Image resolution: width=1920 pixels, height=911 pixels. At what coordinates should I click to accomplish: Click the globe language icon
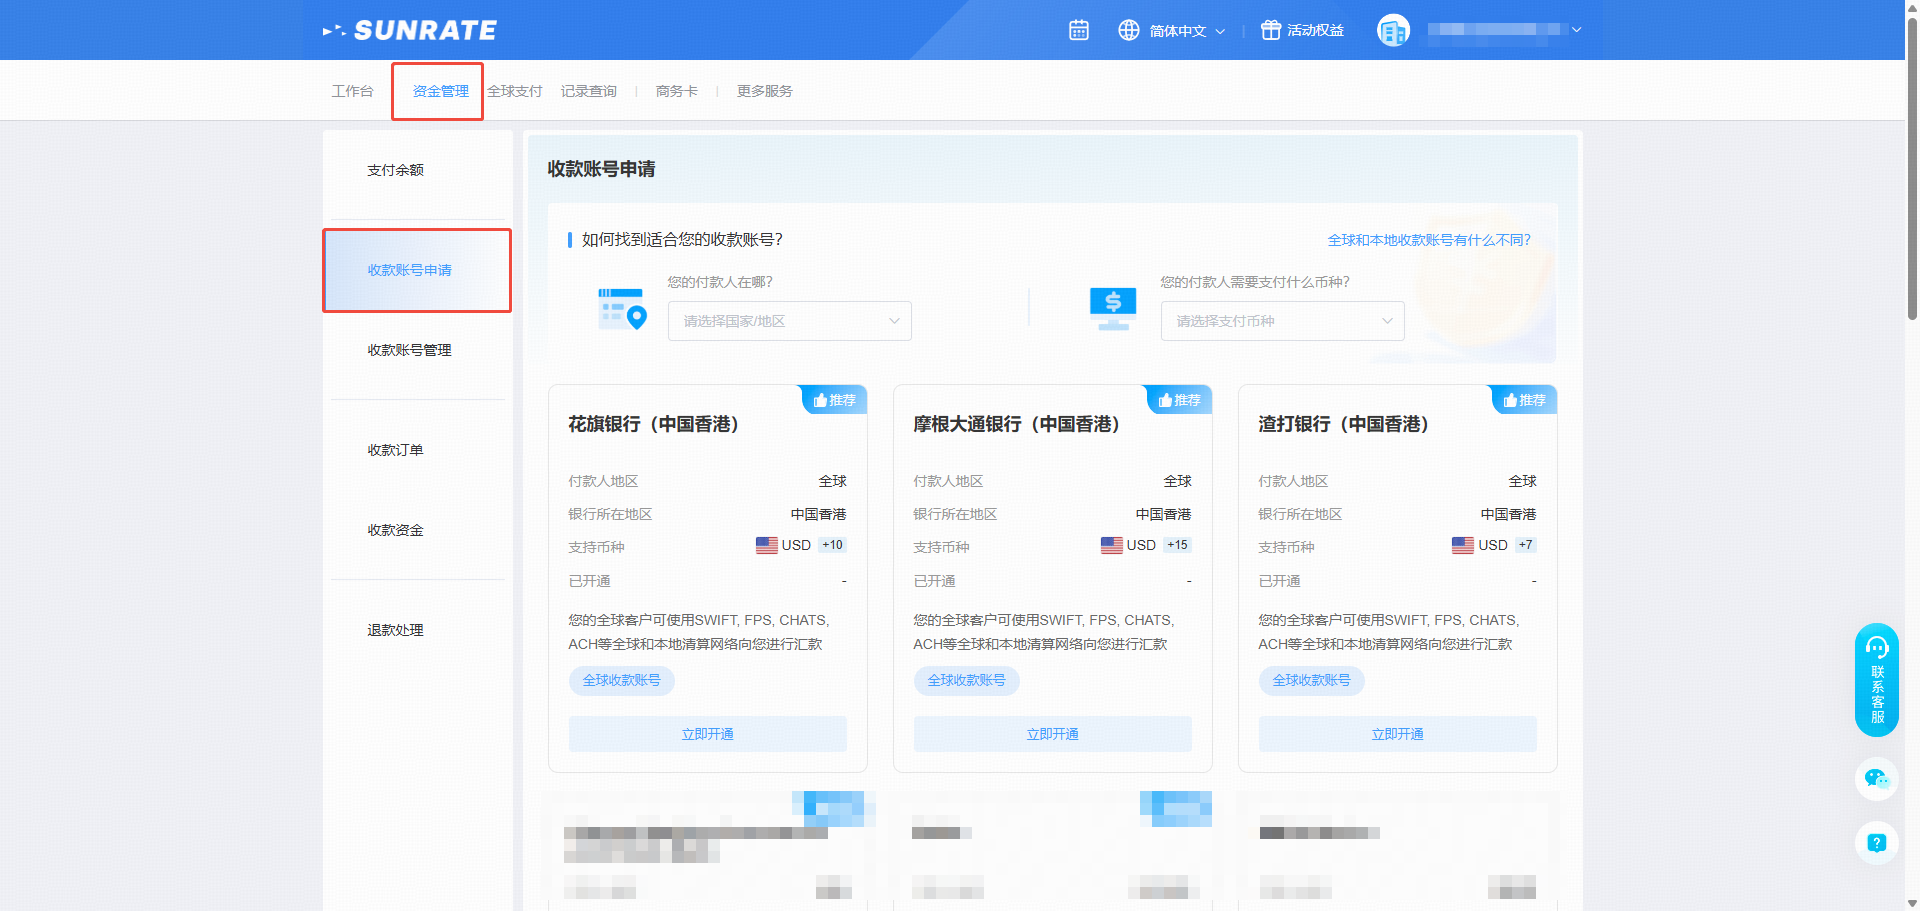(1129, 30)
